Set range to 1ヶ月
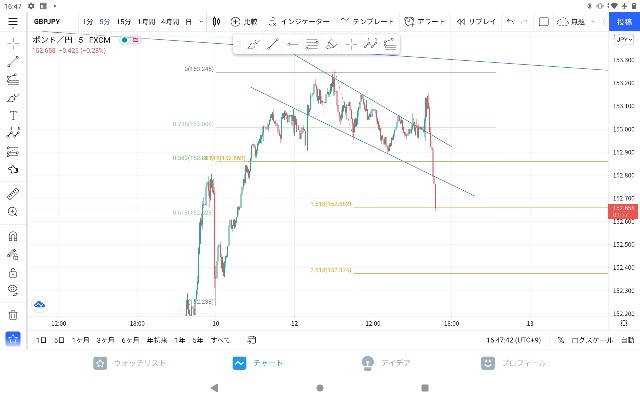This screenshot has width=640, height=400. coord(80,340)
